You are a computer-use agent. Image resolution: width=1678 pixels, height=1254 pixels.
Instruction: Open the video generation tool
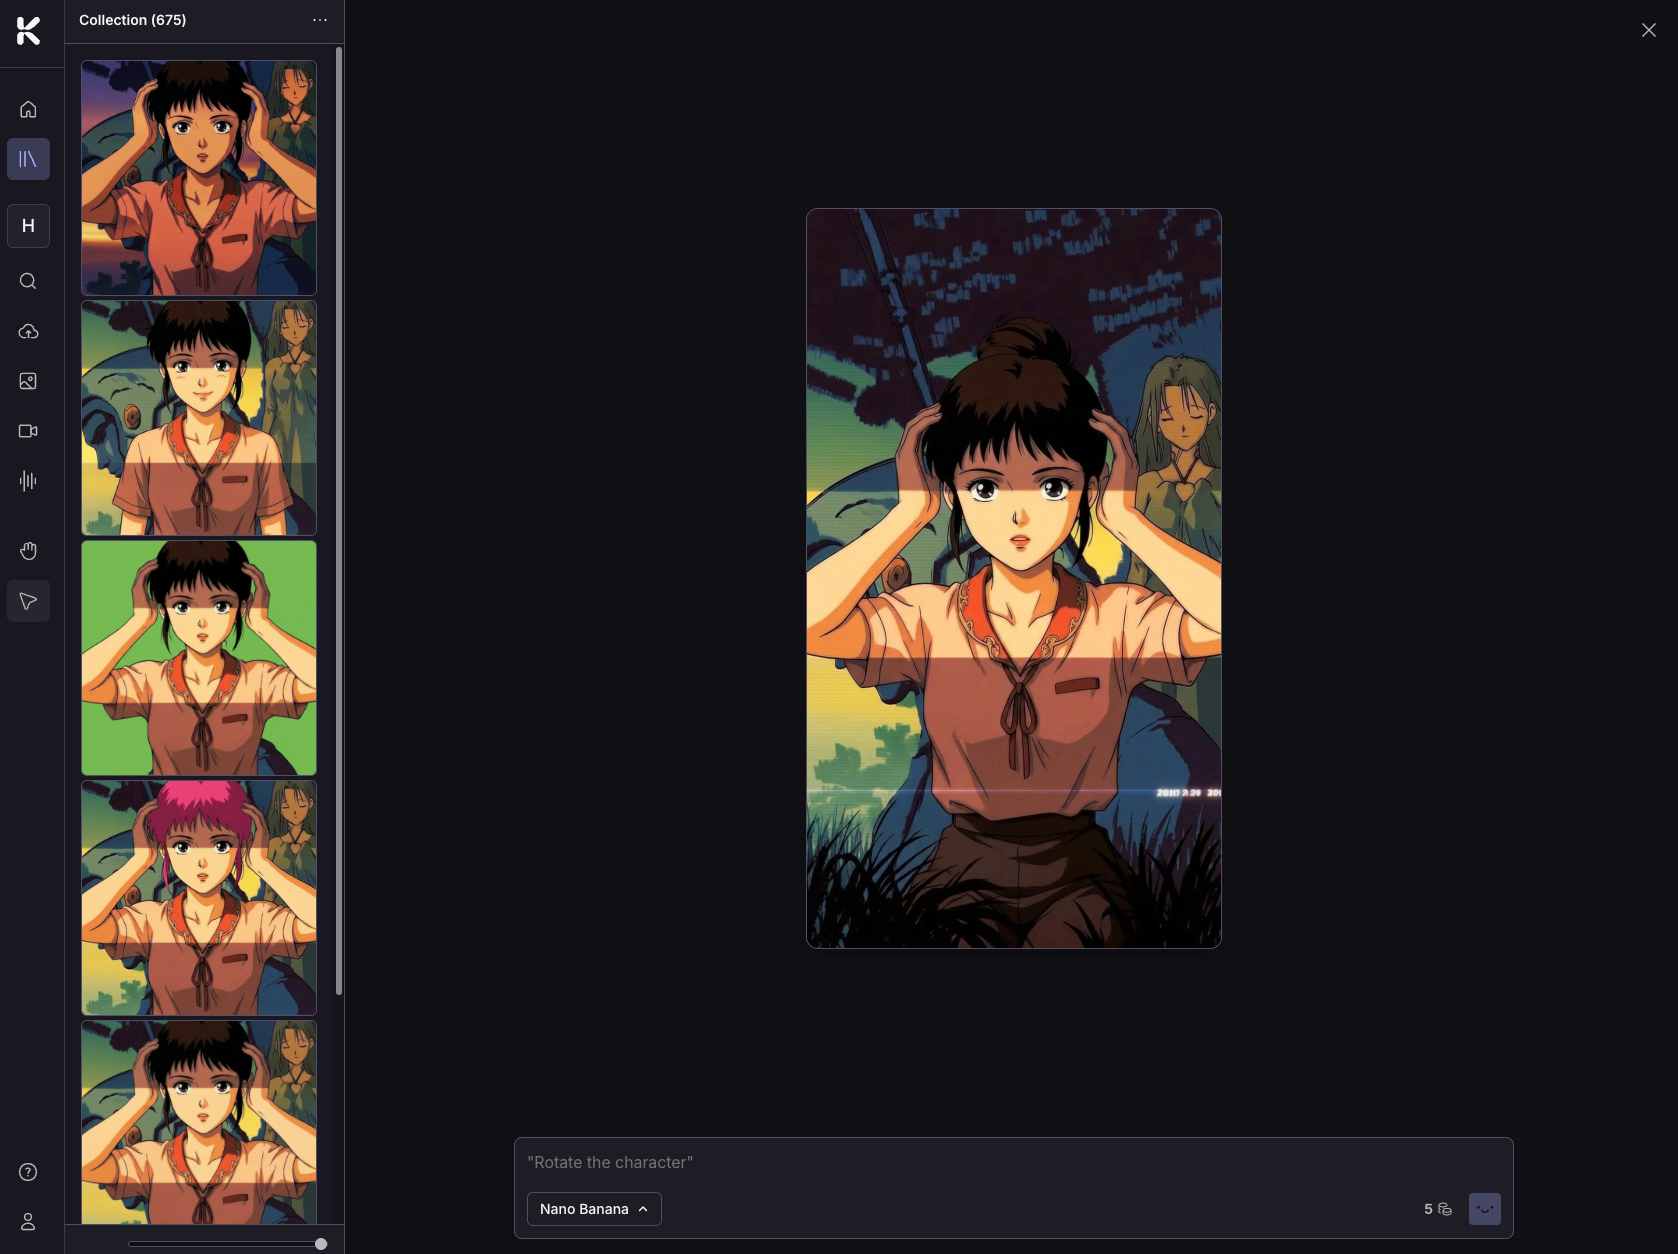pos(28,431)
